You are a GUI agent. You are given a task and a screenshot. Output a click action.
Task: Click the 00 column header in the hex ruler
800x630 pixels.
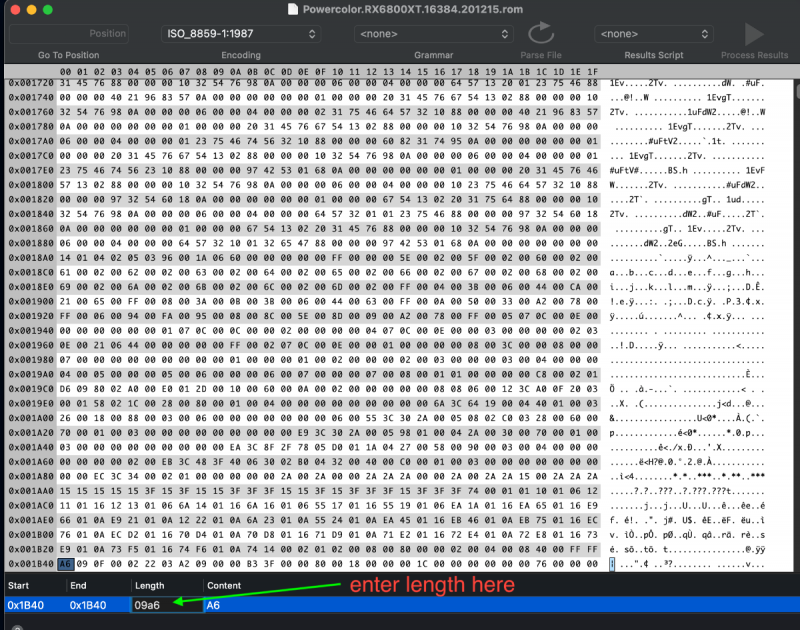click(x=65, y=72)
